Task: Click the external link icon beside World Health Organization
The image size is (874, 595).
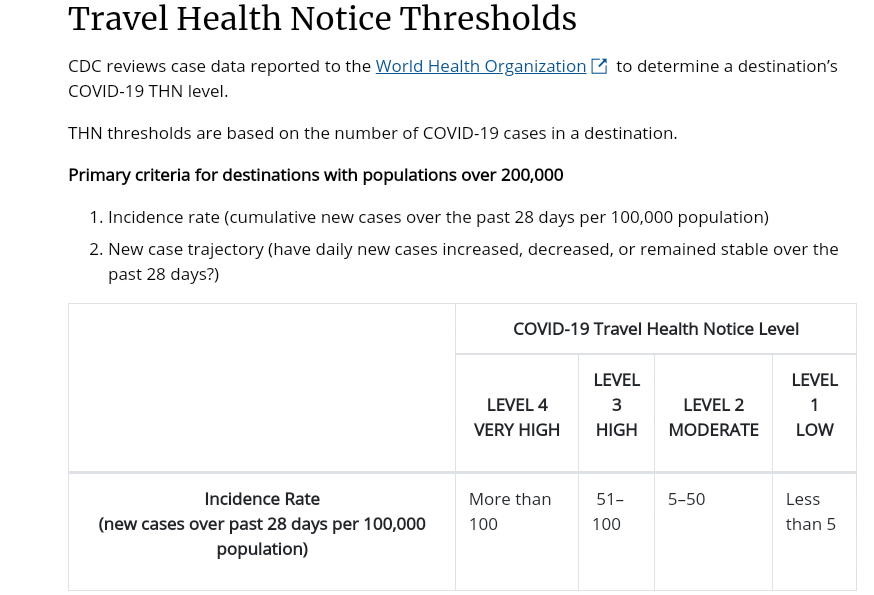Action: [x=599, y=66]
